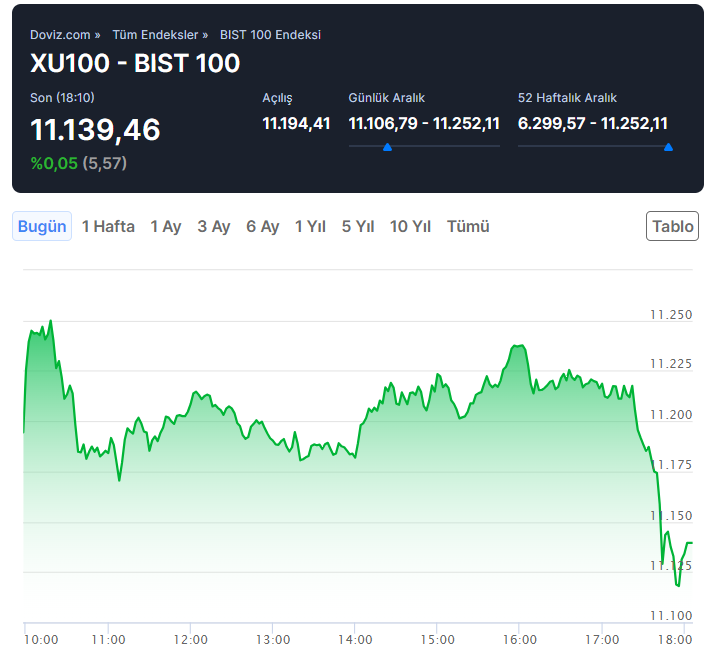The width and height of the screenshot is (706, 661).
Task: Show the 3 Ay chart range
Action: tap(214, 226)
